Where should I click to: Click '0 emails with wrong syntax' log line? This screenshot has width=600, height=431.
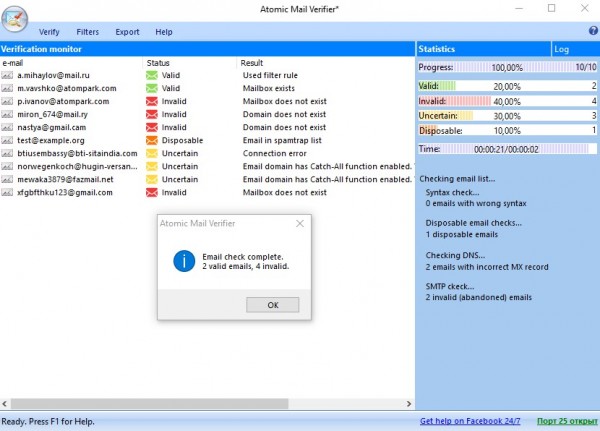476,203
